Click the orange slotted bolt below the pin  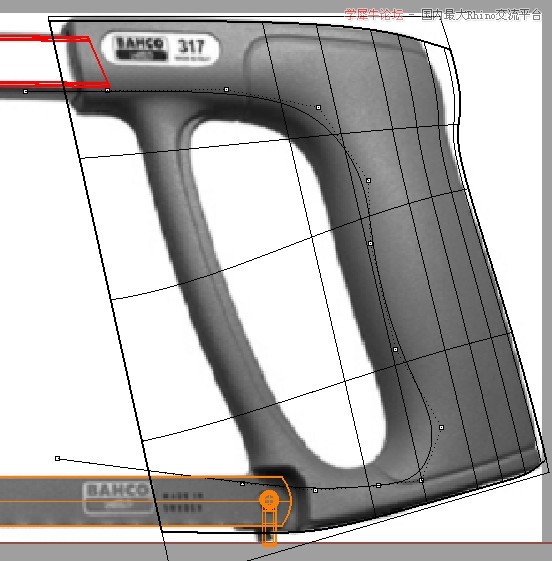point(269,528)
